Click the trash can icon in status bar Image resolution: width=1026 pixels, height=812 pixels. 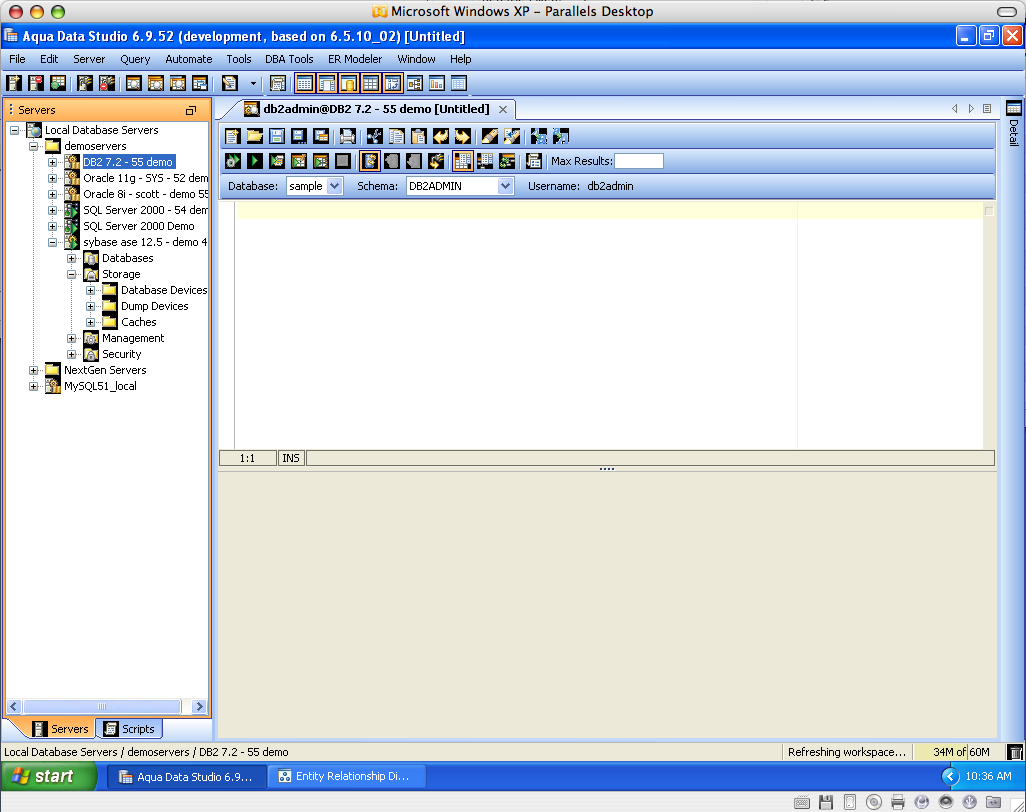pos(1015,752)
